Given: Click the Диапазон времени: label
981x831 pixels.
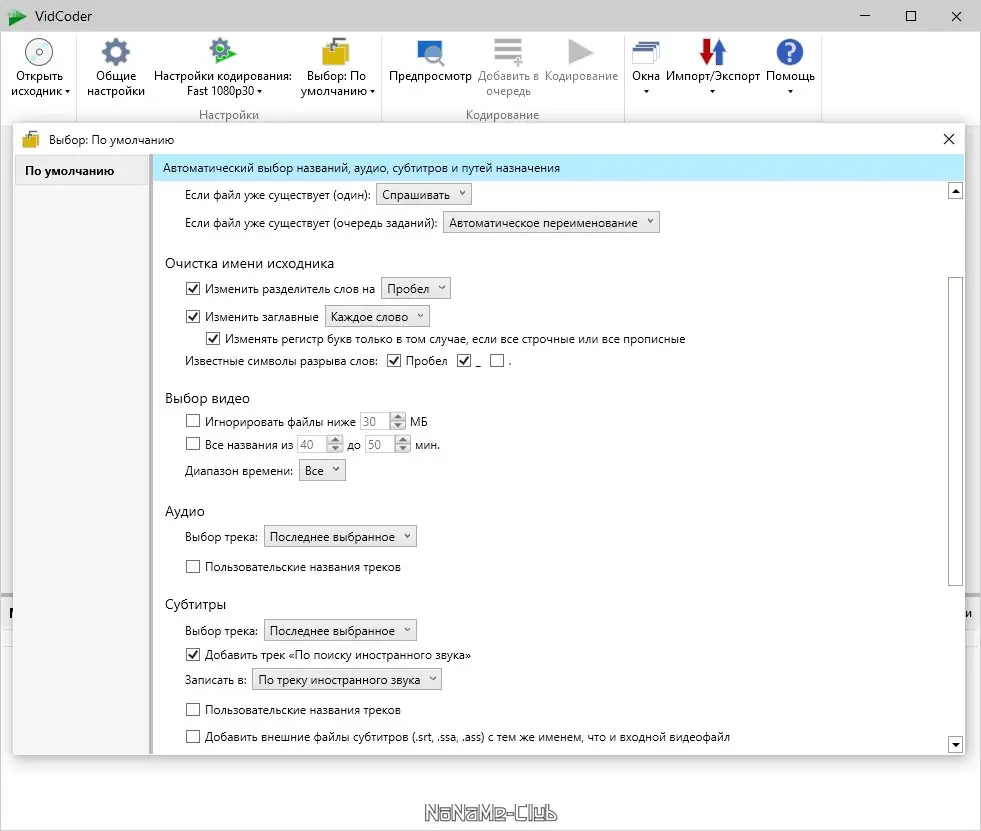Looking at the screenshot, I should pyautogui.click(x=239, y=471).
